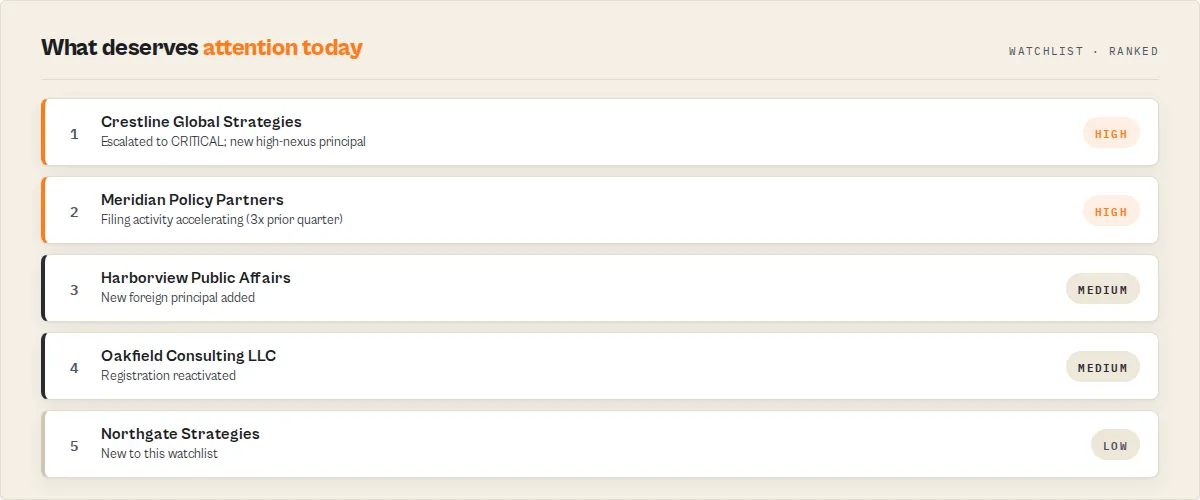Screen dimensions: 1200x500
Task: Click LOW badge on Northgate row
Action: point(1115,445)
